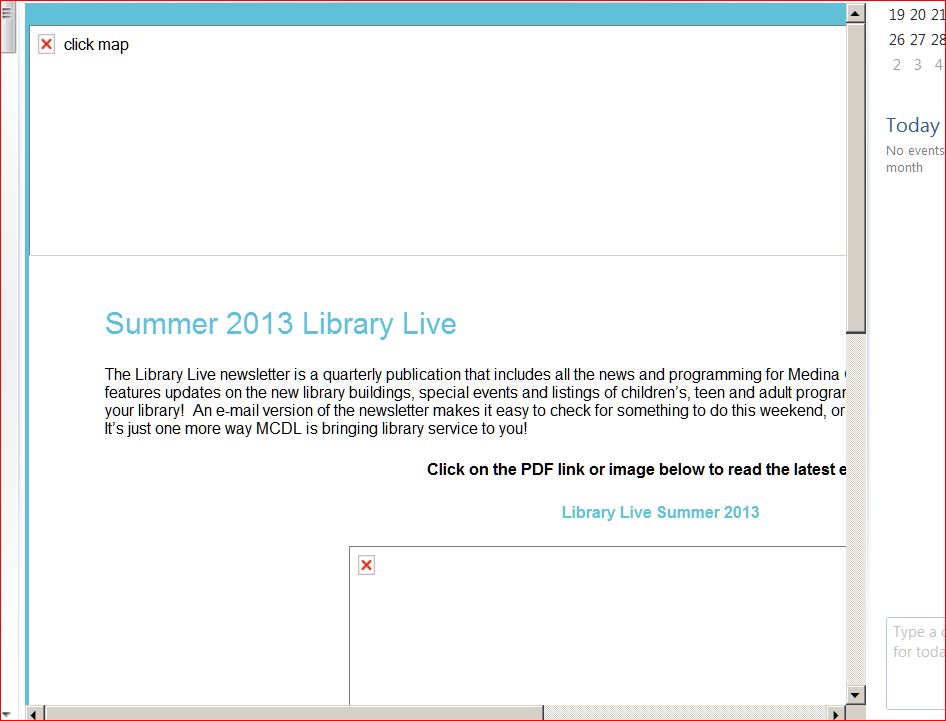Select date 26 in the calendar
Screen dimensions: 946x721
point(897,40)
